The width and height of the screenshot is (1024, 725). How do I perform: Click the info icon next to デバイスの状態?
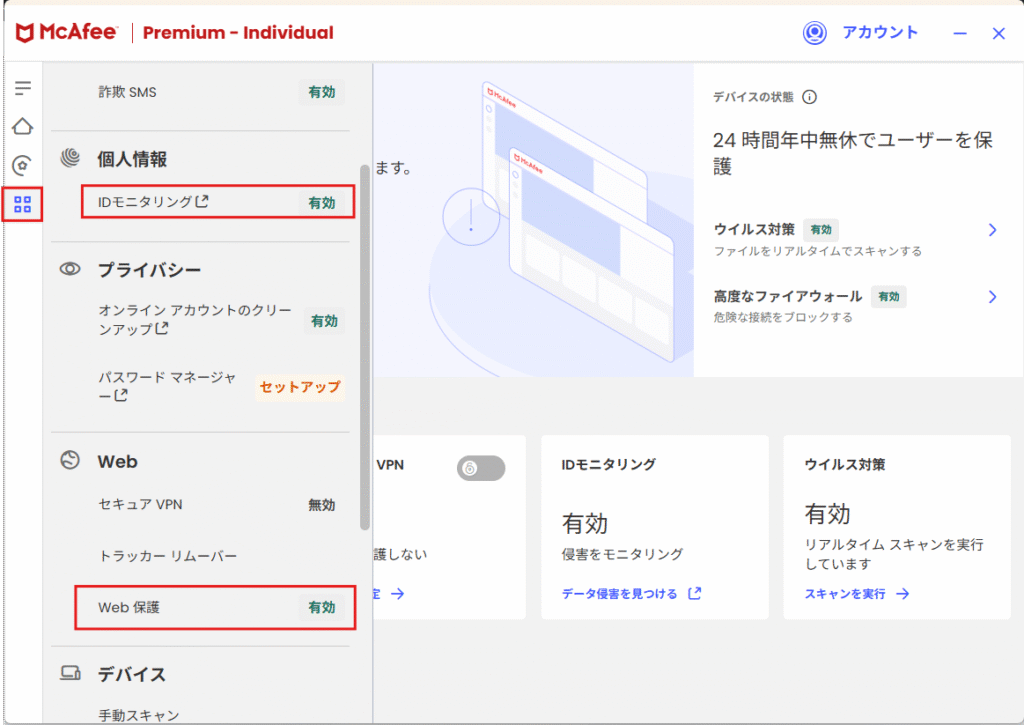[809, 97]
